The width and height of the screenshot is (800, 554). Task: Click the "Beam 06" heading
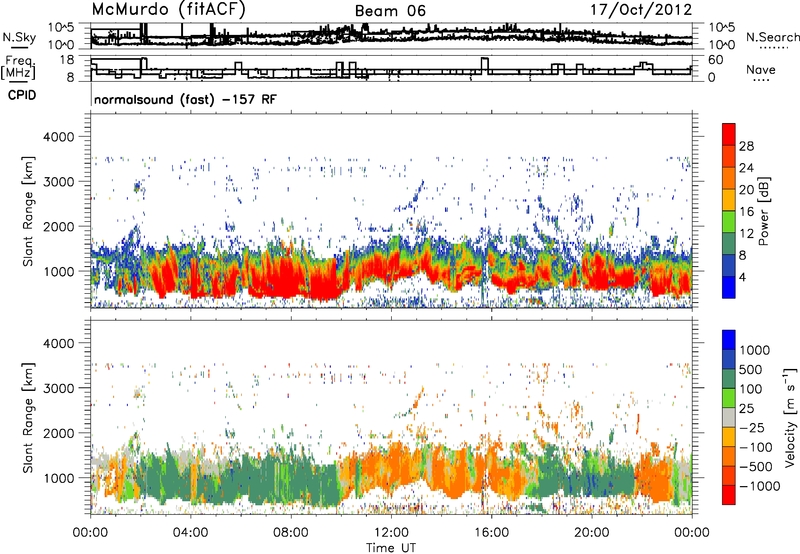(390, 11)
